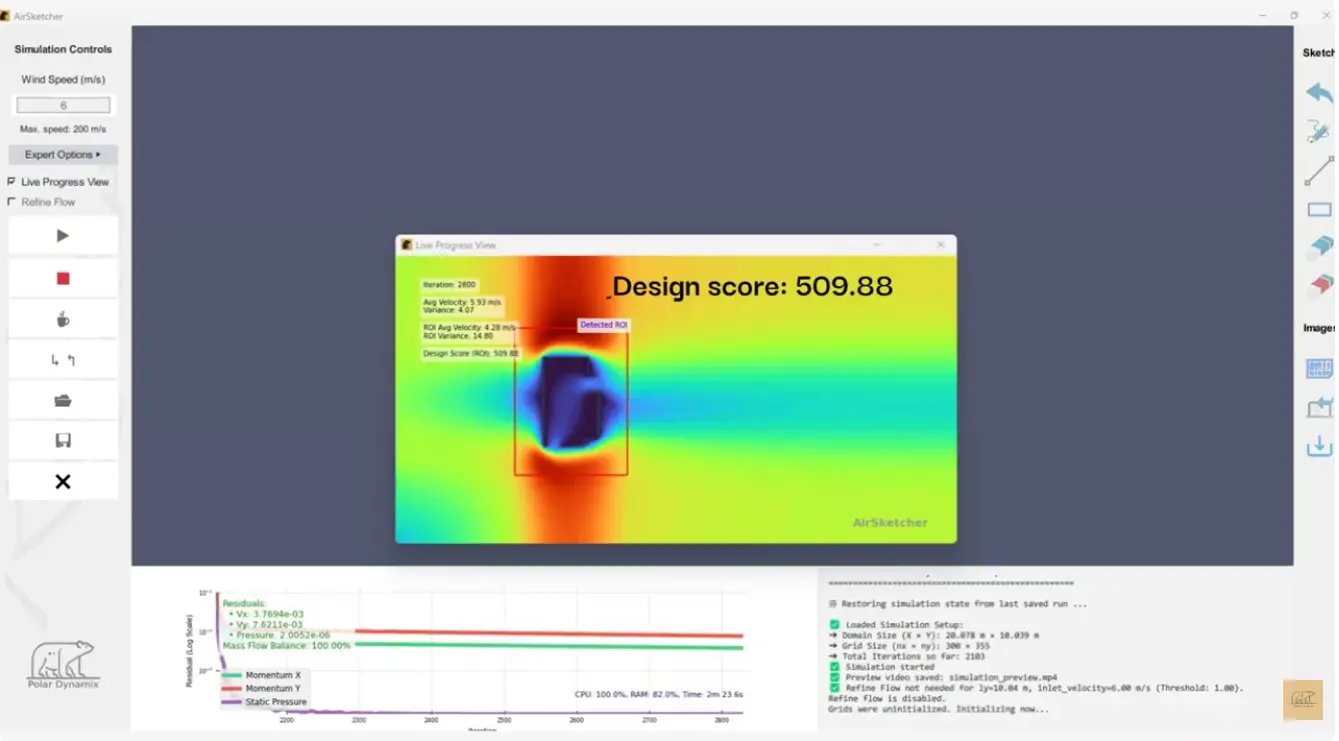
Task: Select the eraser tool in the Sketch panel
Action: (x=1318, y=248)
